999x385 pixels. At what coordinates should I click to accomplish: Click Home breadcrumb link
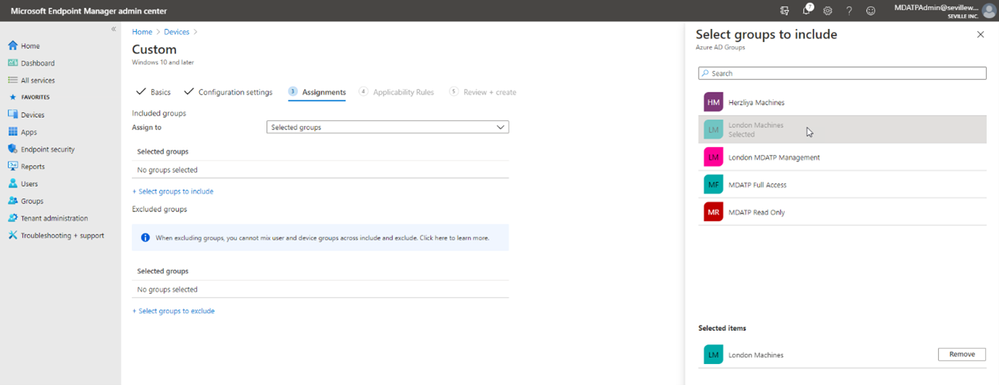142,31
